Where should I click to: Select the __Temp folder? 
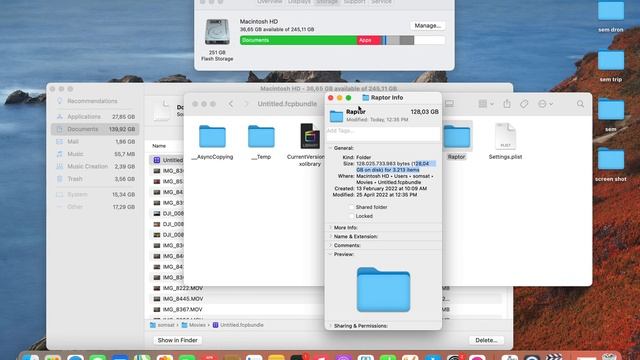261,142
